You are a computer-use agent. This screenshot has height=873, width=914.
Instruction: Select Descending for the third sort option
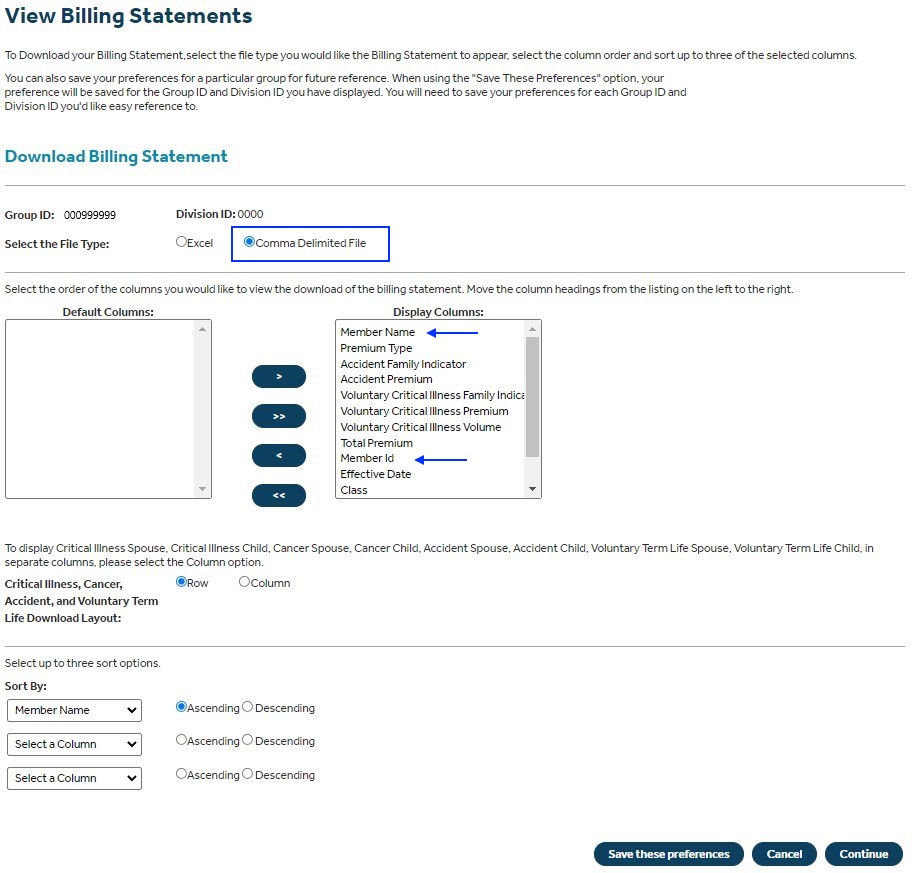pyautogui.click(x=247, y=774)
